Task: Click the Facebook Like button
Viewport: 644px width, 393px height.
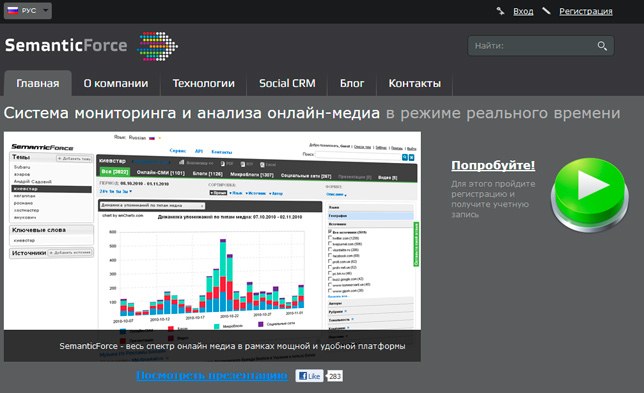Action: click(309, 376)
